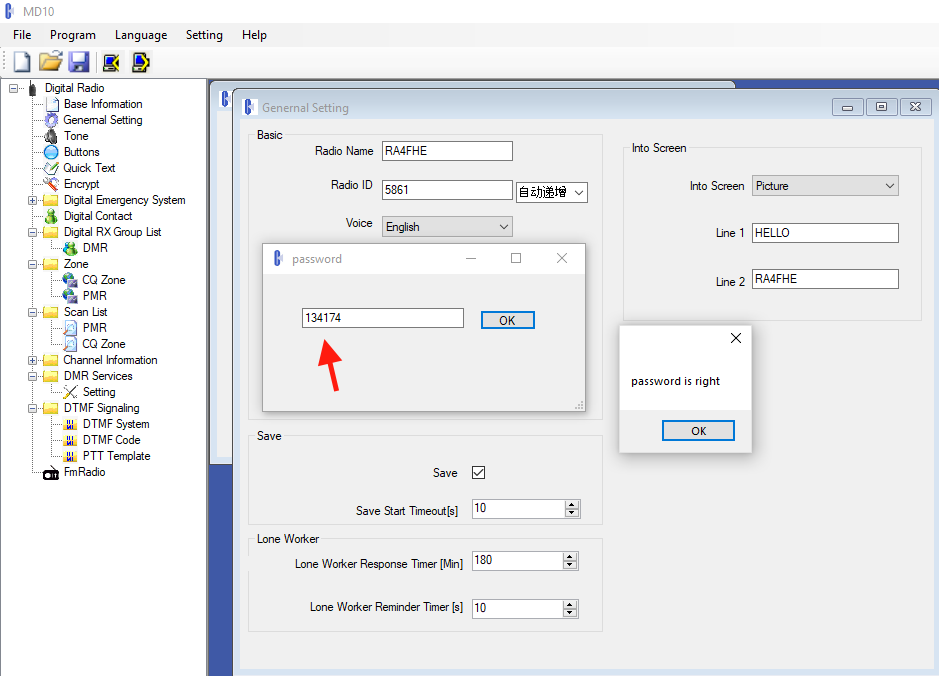Click the Radio Name input field
Screen dimensions: 939x676
447,151
